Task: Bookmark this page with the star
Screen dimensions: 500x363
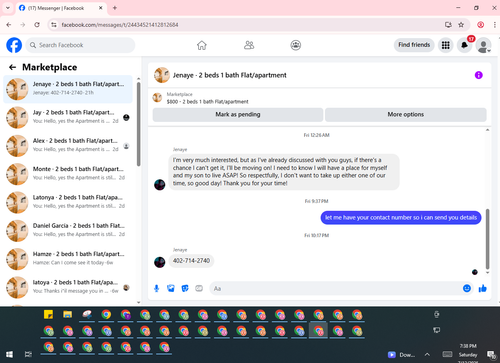Action: coord(461,25)
